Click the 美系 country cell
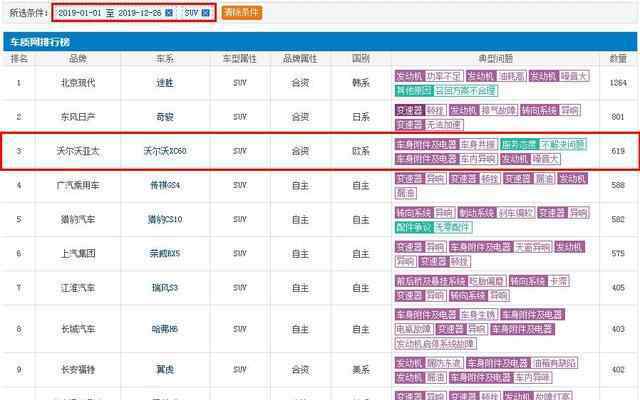 click(361, 370)
